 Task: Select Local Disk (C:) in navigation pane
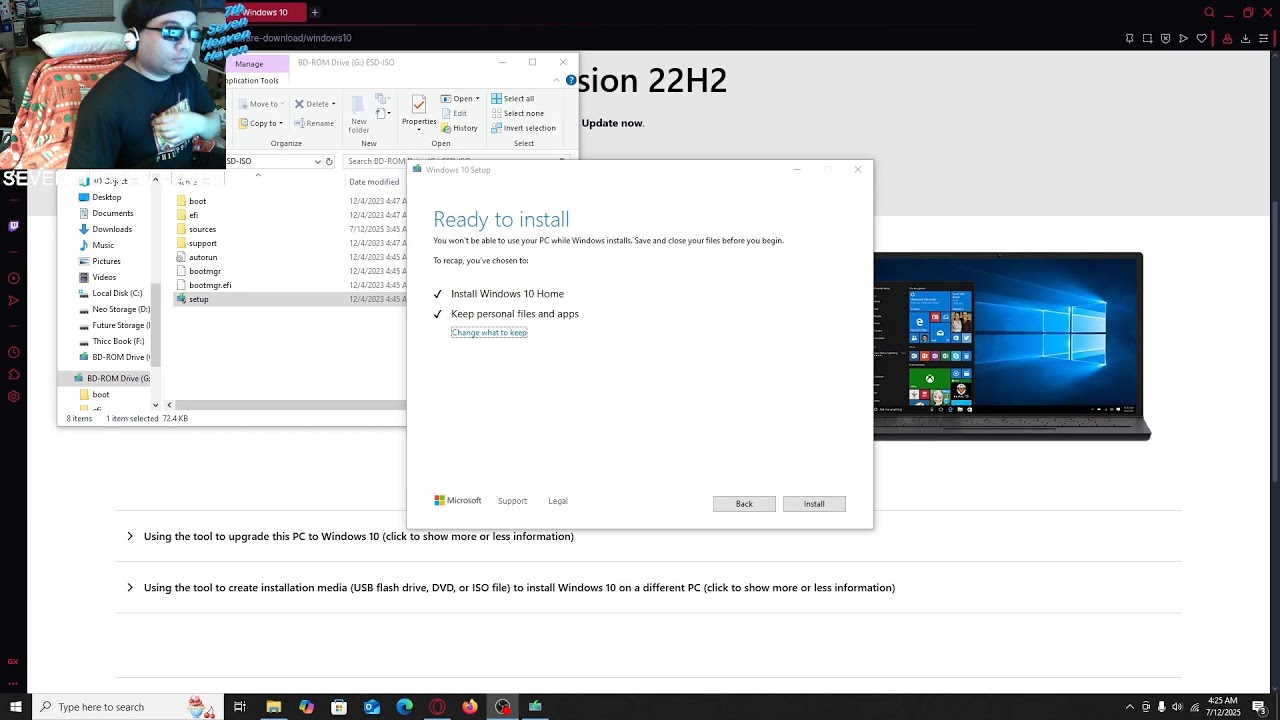(117, 293)
